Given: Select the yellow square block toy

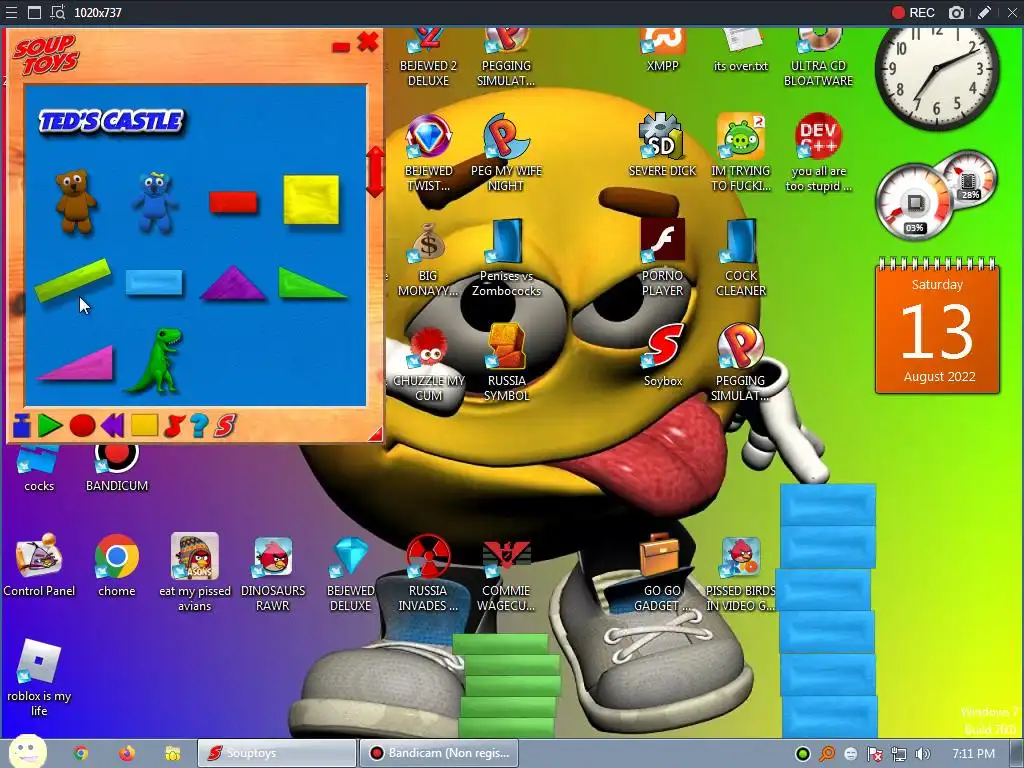Looking at the screenshot, I should coord(312,200).
